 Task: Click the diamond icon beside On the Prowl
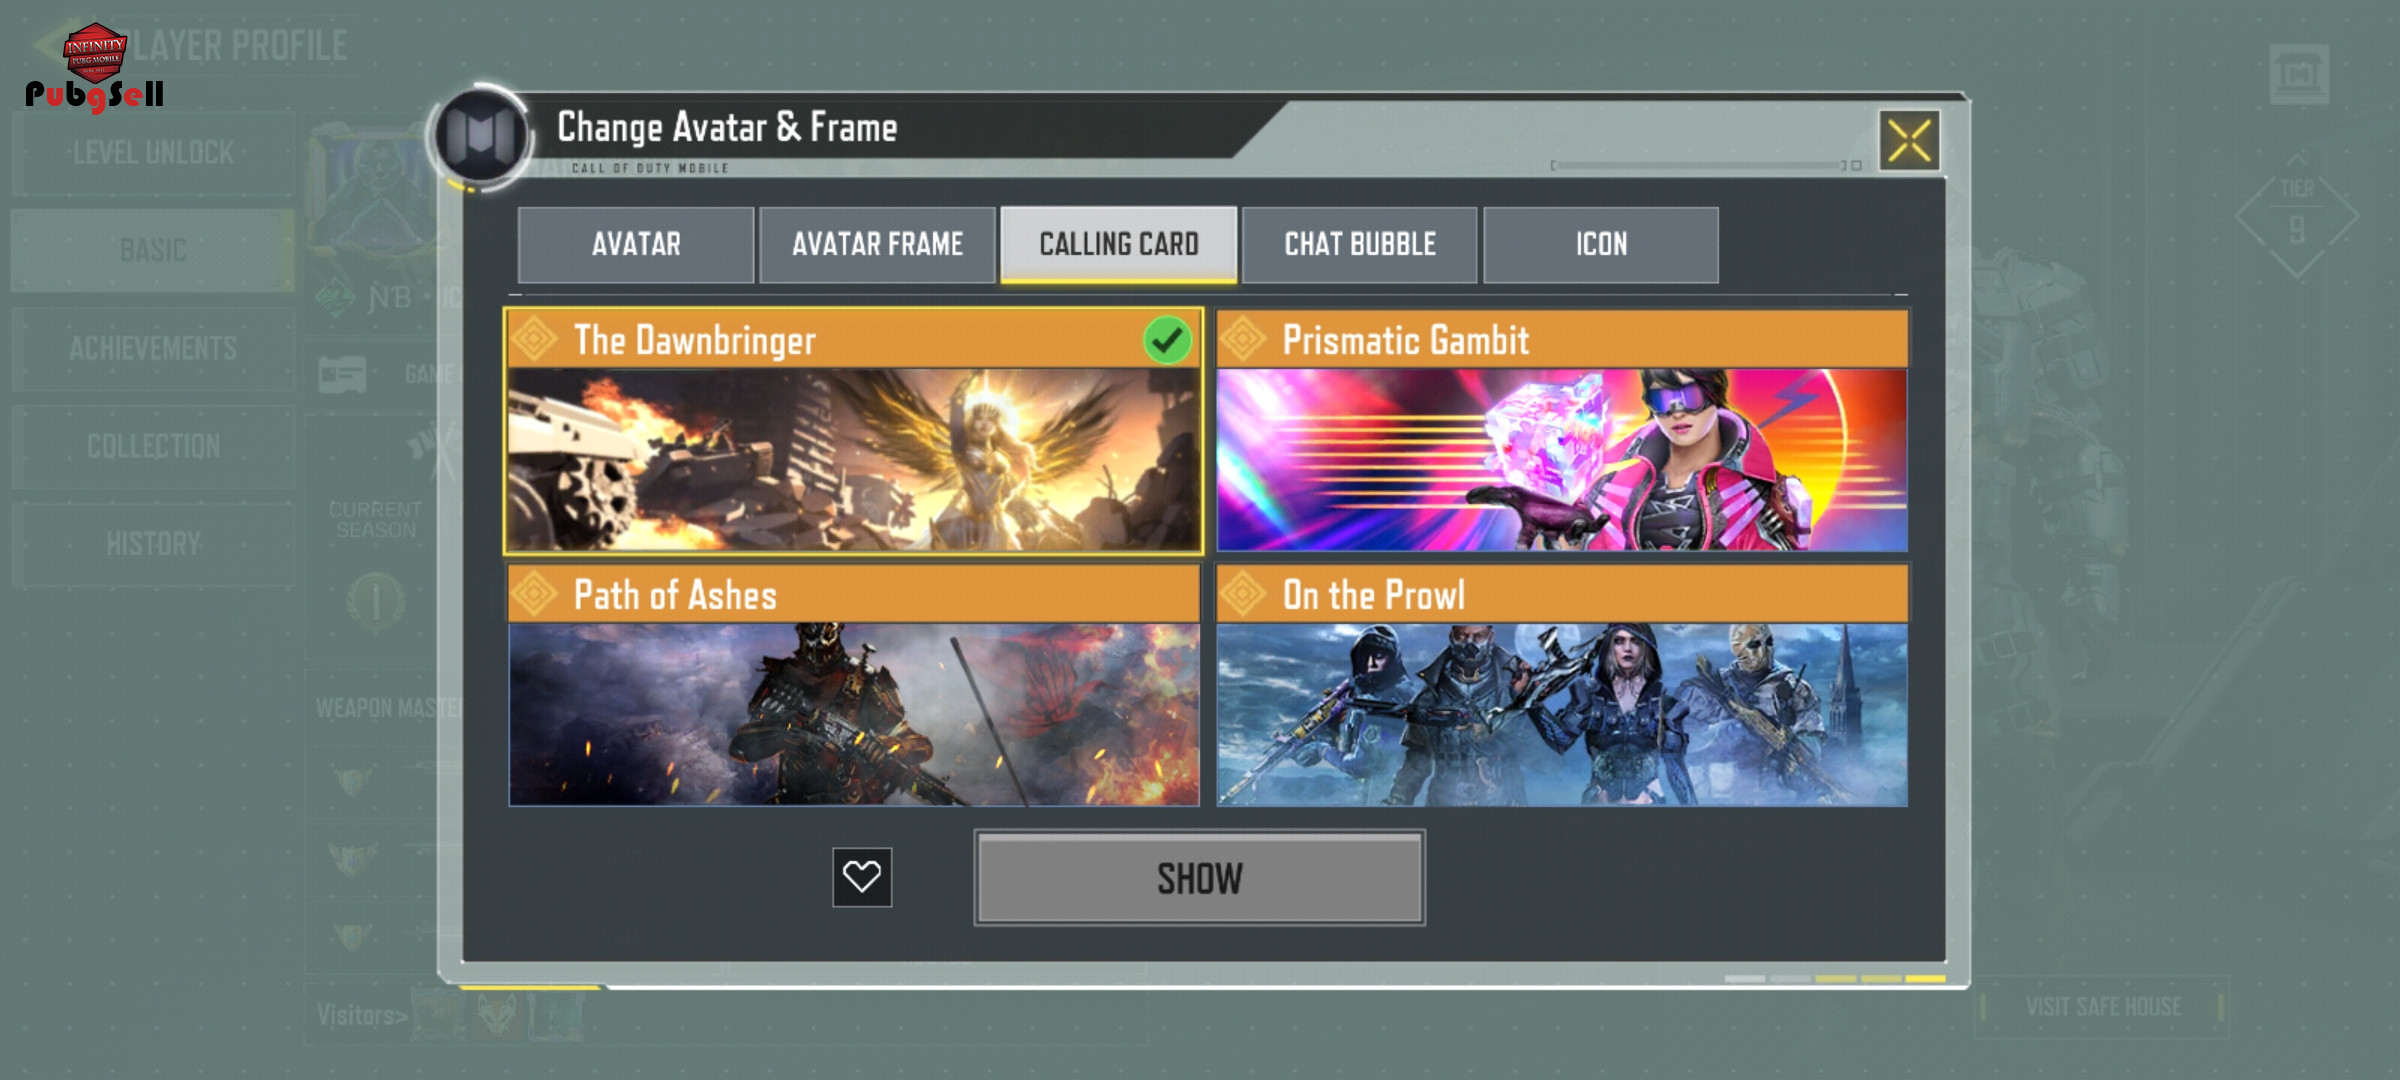(1243, 594)
